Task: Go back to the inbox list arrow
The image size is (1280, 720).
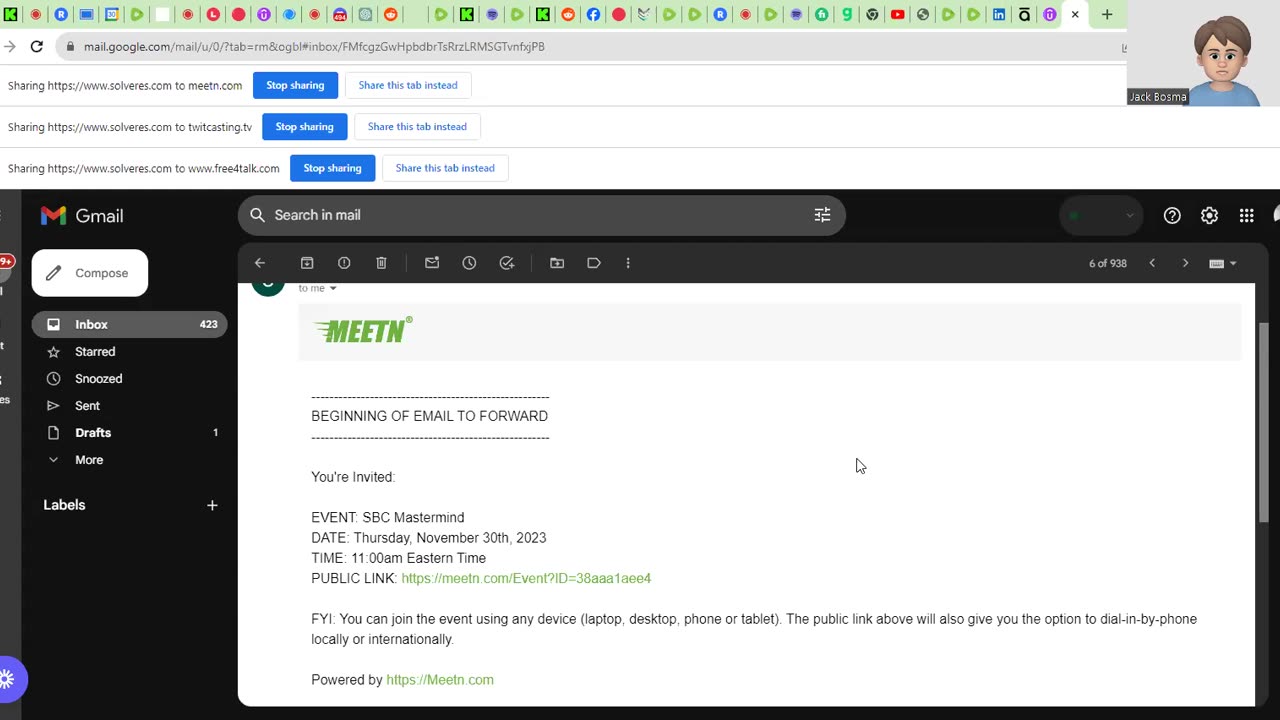Action: 260,263
